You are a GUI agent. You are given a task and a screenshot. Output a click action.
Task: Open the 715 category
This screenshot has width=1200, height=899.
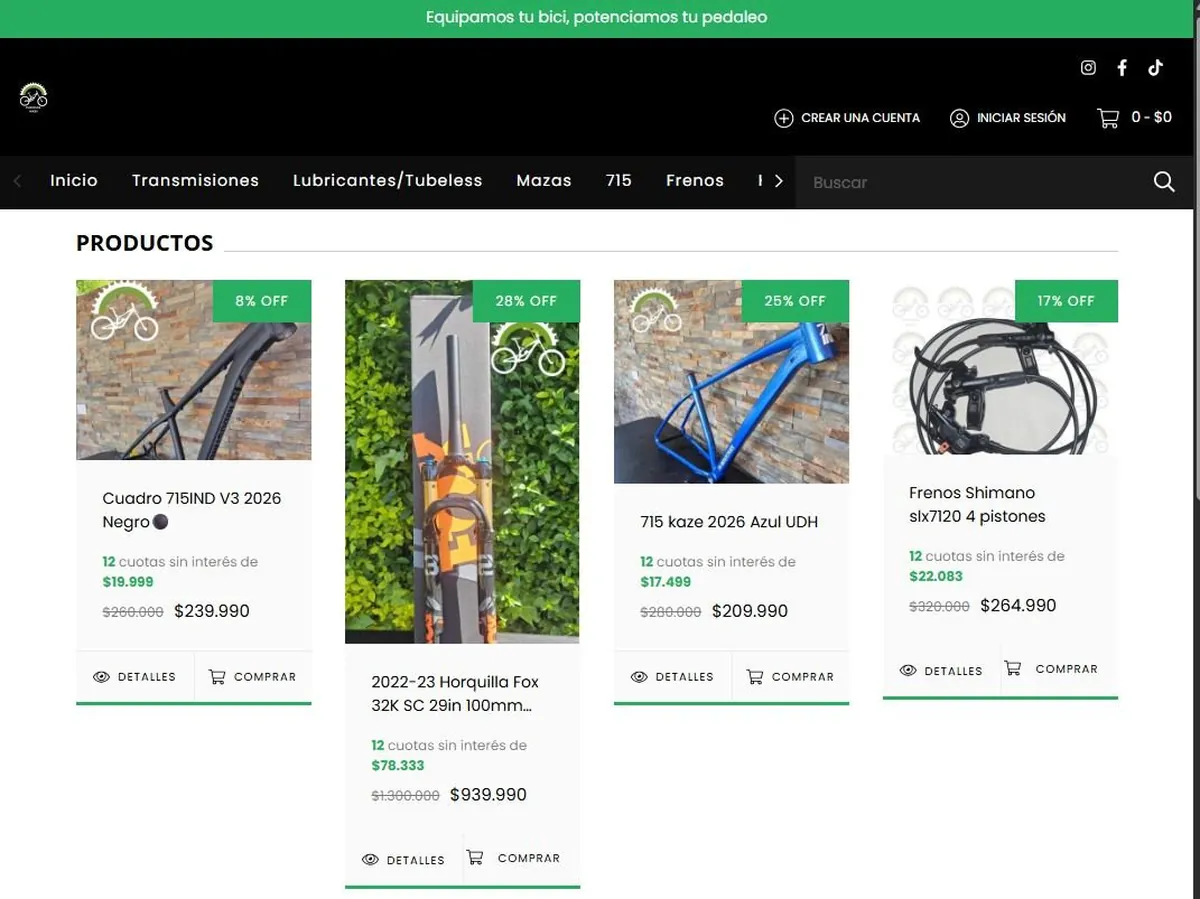(x=619, y=181)
